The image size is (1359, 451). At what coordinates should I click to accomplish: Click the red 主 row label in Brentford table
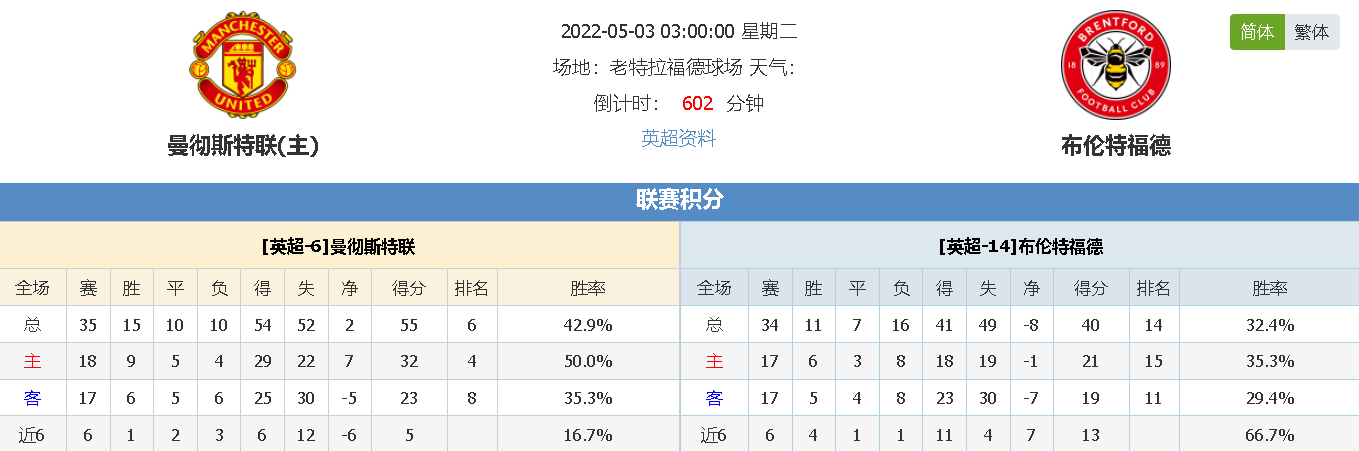tap(714, 361)
